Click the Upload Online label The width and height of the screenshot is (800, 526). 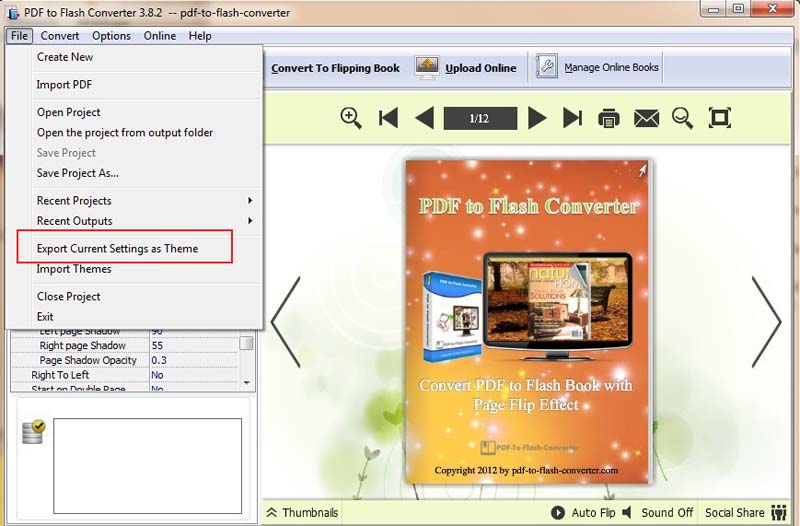click(481, 68)
